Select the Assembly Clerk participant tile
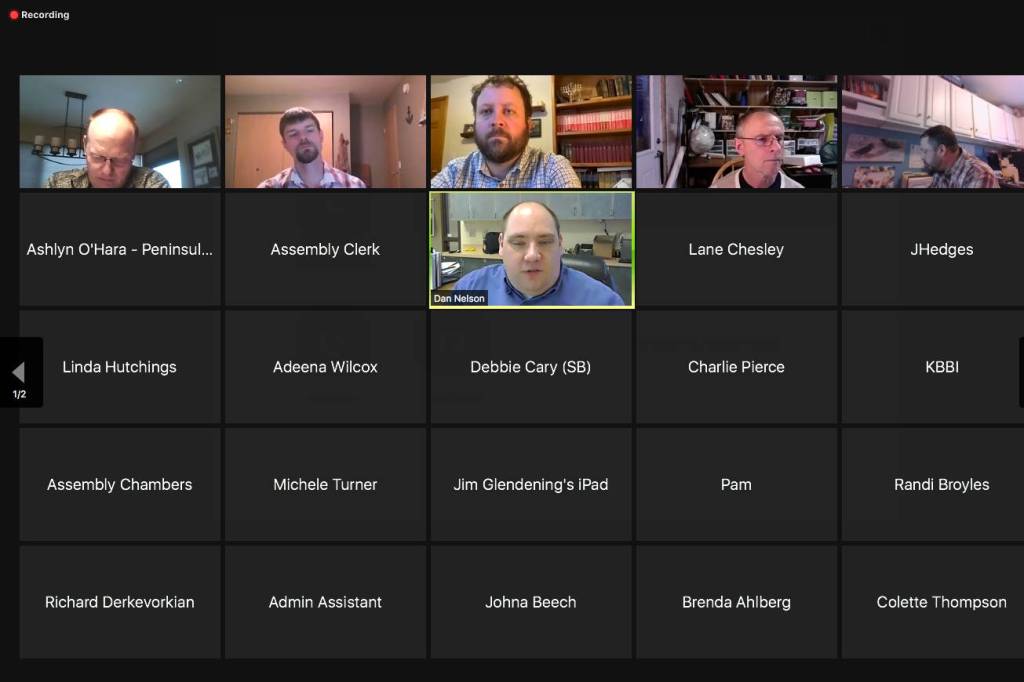The image size is (1024, 682). click(x=325, y=250)
